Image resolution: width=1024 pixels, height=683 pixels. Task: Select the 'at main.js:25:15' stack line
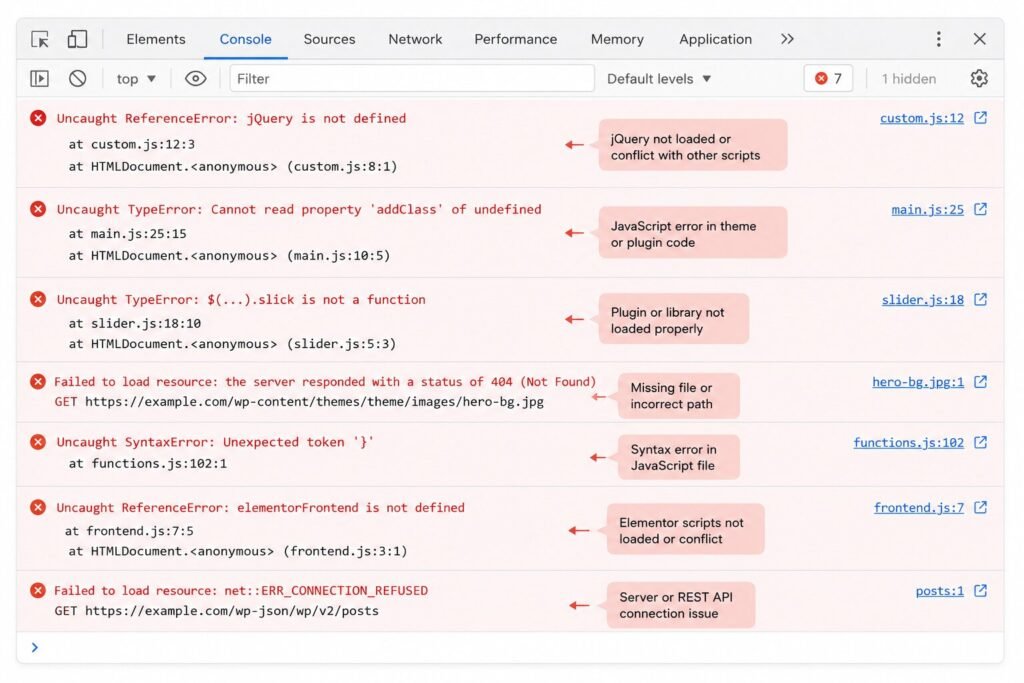click(127, 234)
